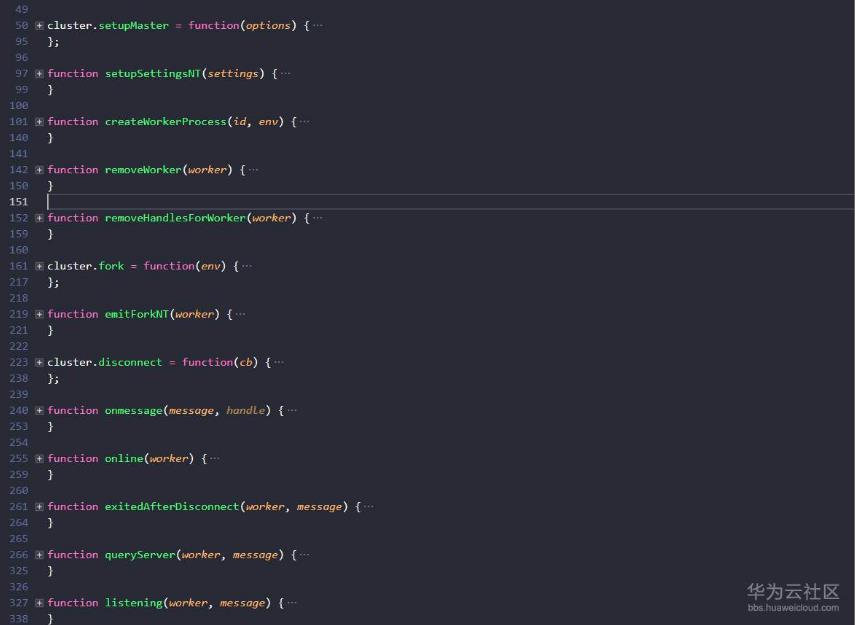Image resolution: width=855 pixels, height=625 pixels.
Task: Click line number 161 in the gutter
Action: coord(19,266)
